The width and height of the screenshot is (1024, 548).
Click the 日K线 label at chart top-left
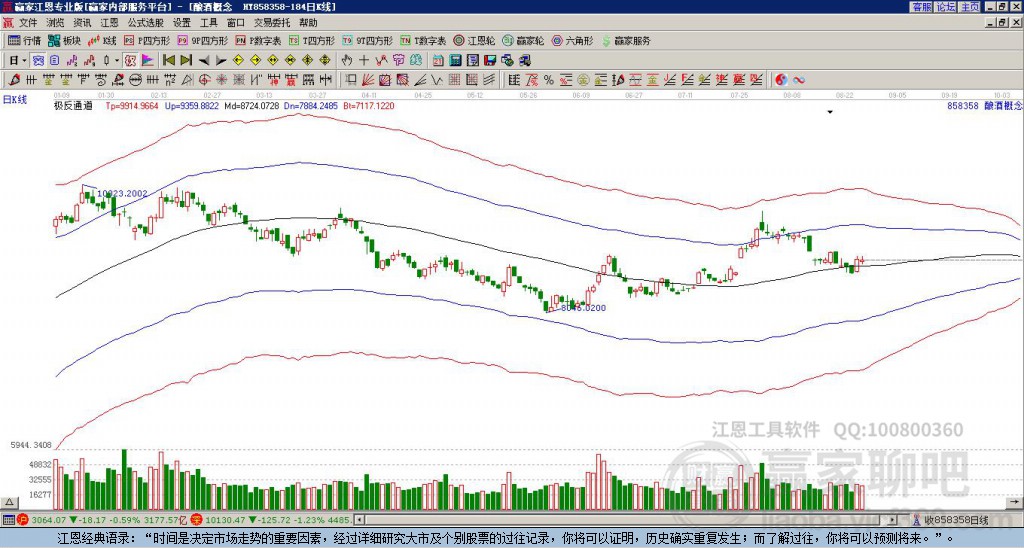(14, 99)
